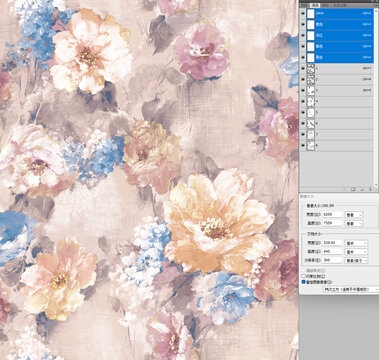Open document height unit dropdown
Viewport: 379px width, 360px height.
tap(356, 252)
